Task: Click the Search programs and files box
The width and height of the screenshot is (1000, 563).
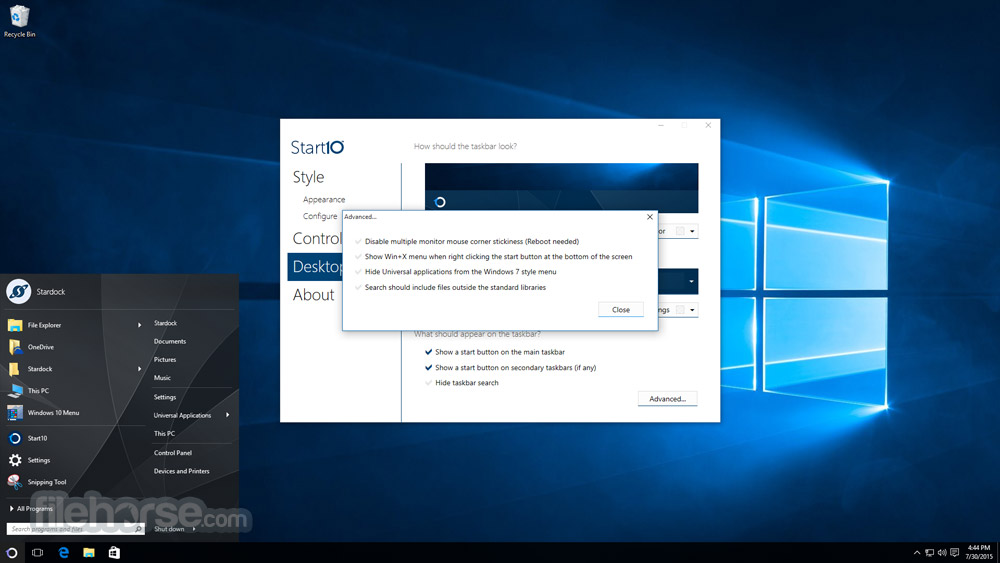Action: click(x=70, y=529)
